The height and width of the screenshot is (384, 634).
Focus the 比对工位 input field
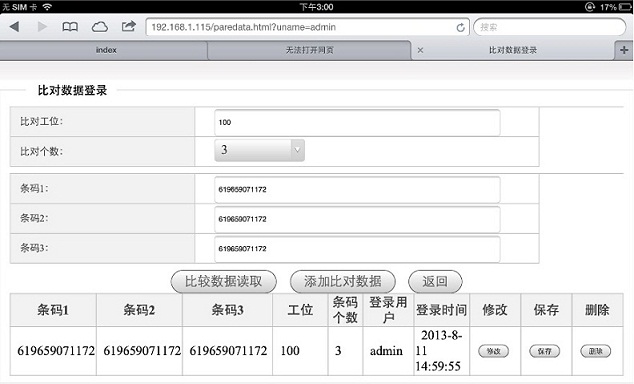click(x=357, y=122)
